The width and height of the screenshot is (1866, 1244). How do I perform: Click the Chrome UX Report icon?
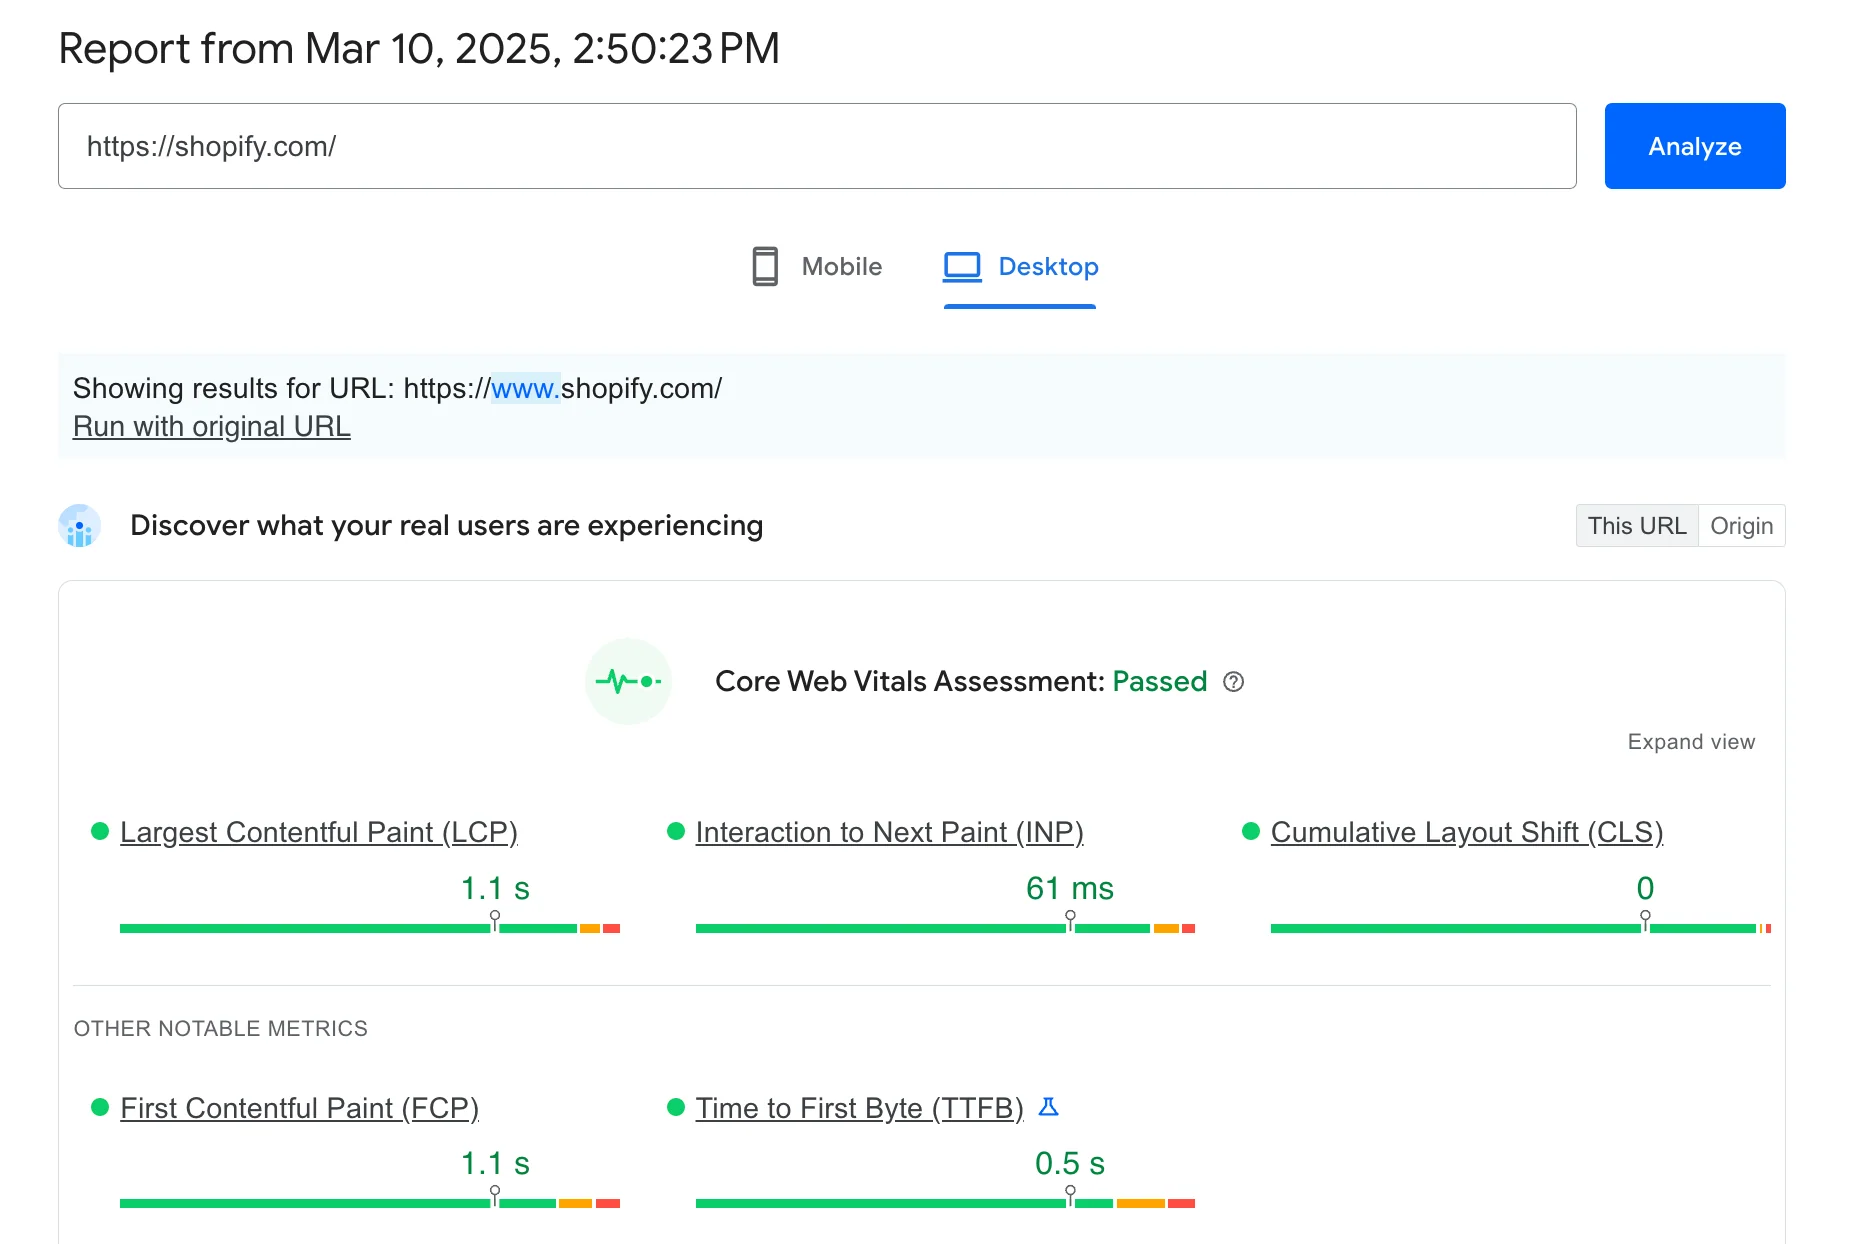(x=79, y=525)
